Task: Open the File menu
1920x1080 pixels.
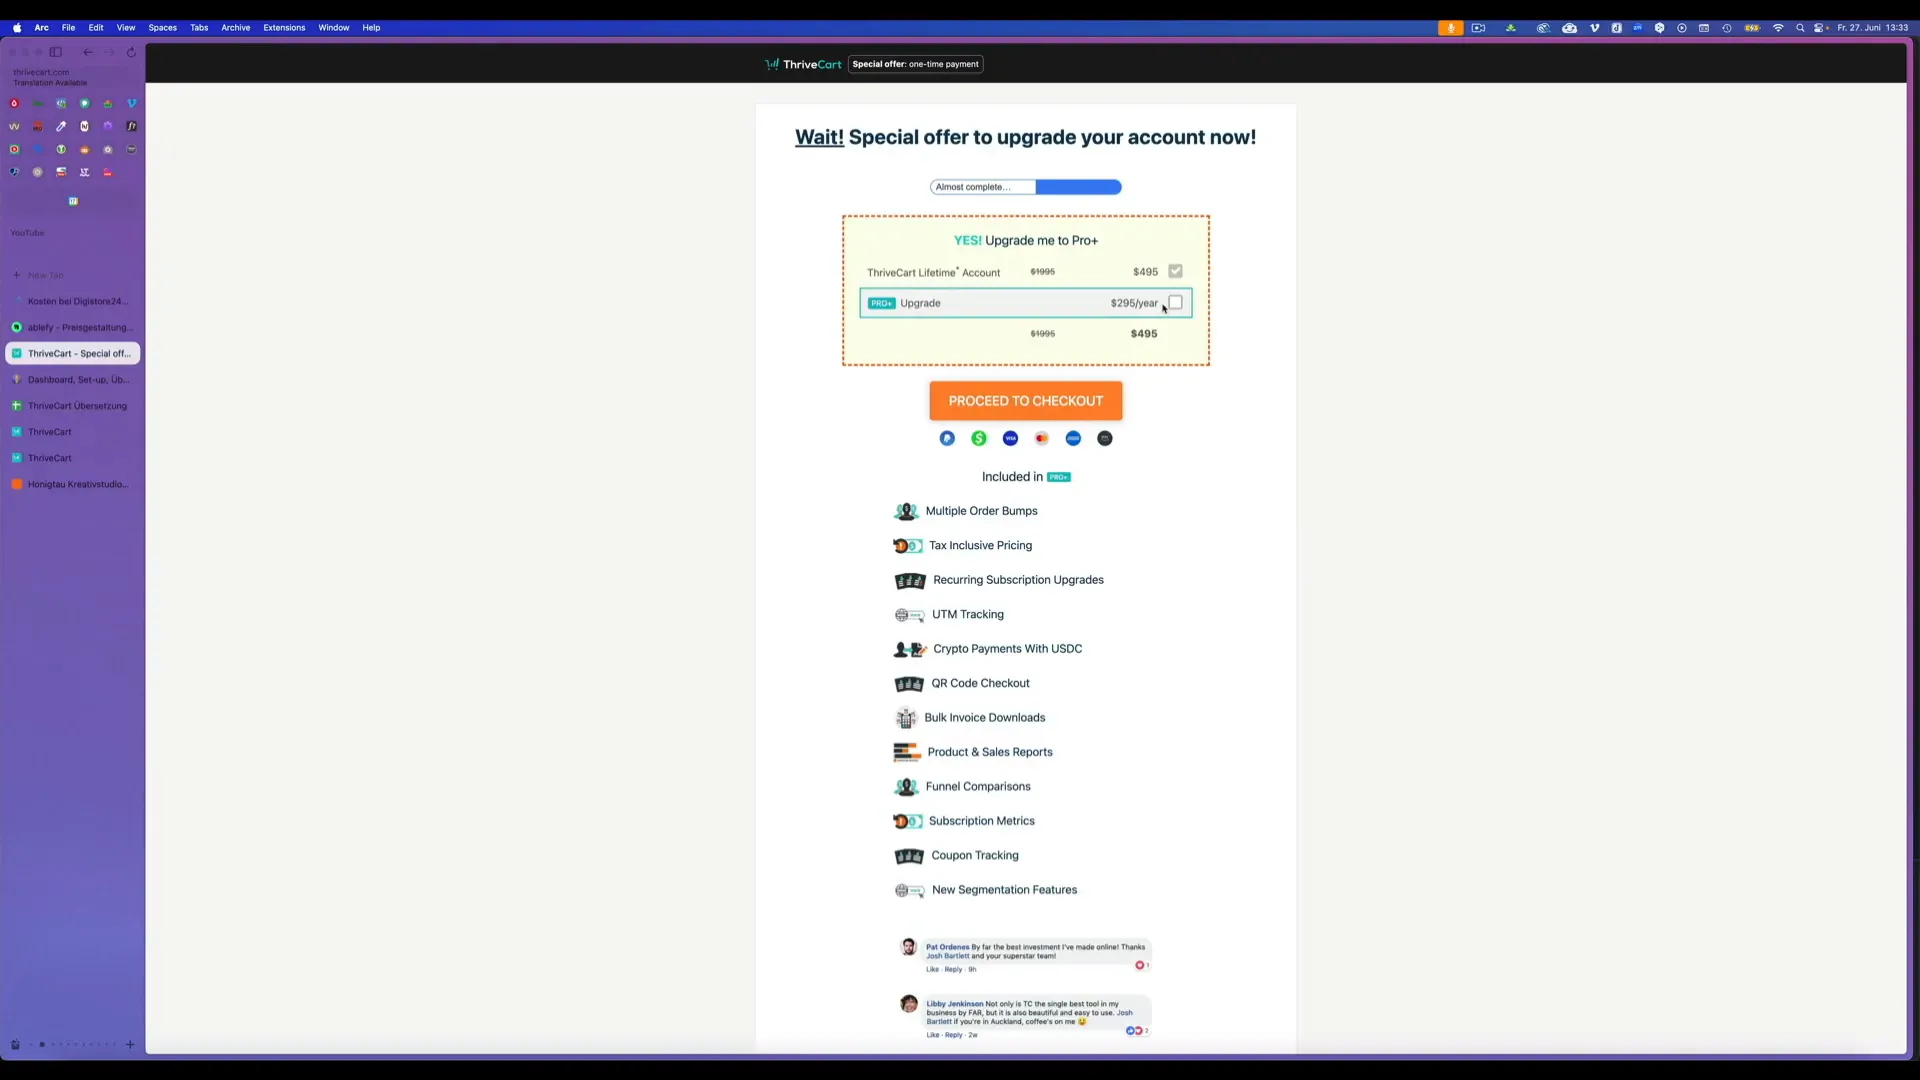Action: (68, 28)
